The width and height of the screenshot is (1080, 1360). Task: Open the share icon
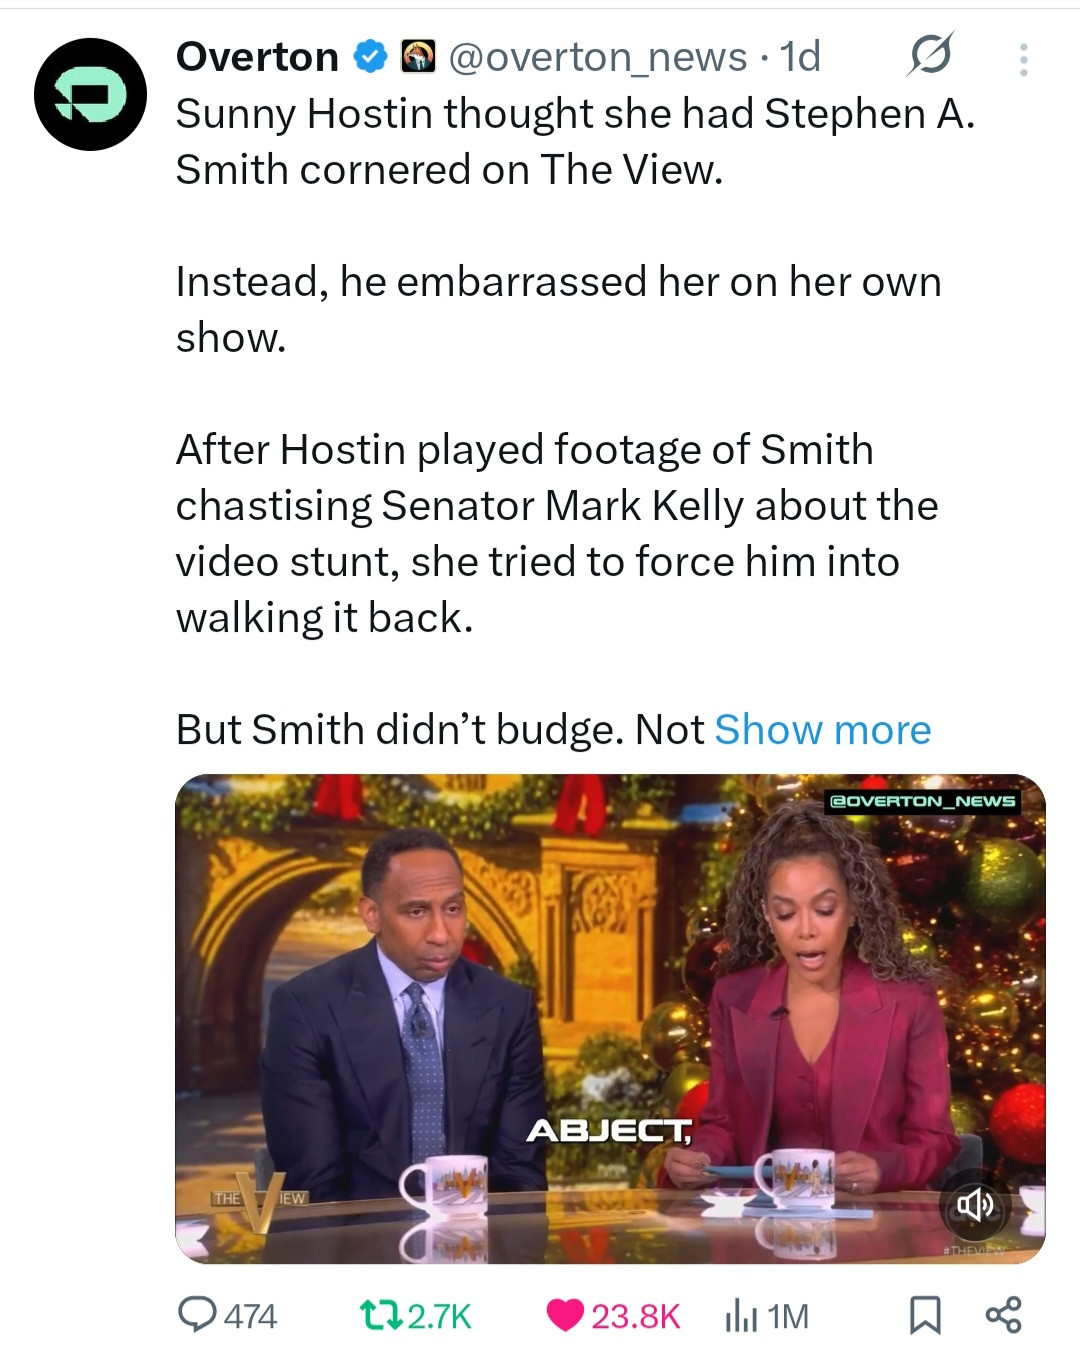click(1003, 1315)
